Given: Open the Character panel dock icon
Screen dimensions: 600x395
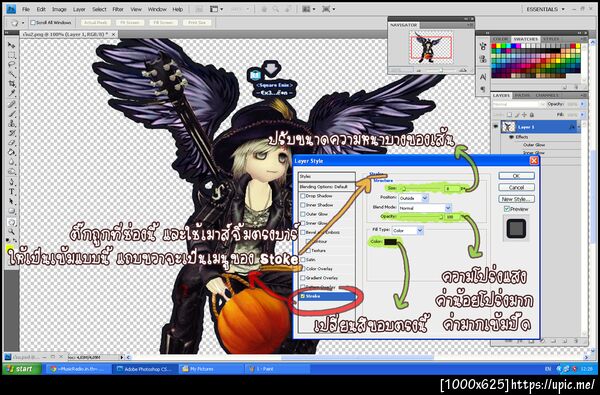Looking at the screenshot, I should coord(483,77).
